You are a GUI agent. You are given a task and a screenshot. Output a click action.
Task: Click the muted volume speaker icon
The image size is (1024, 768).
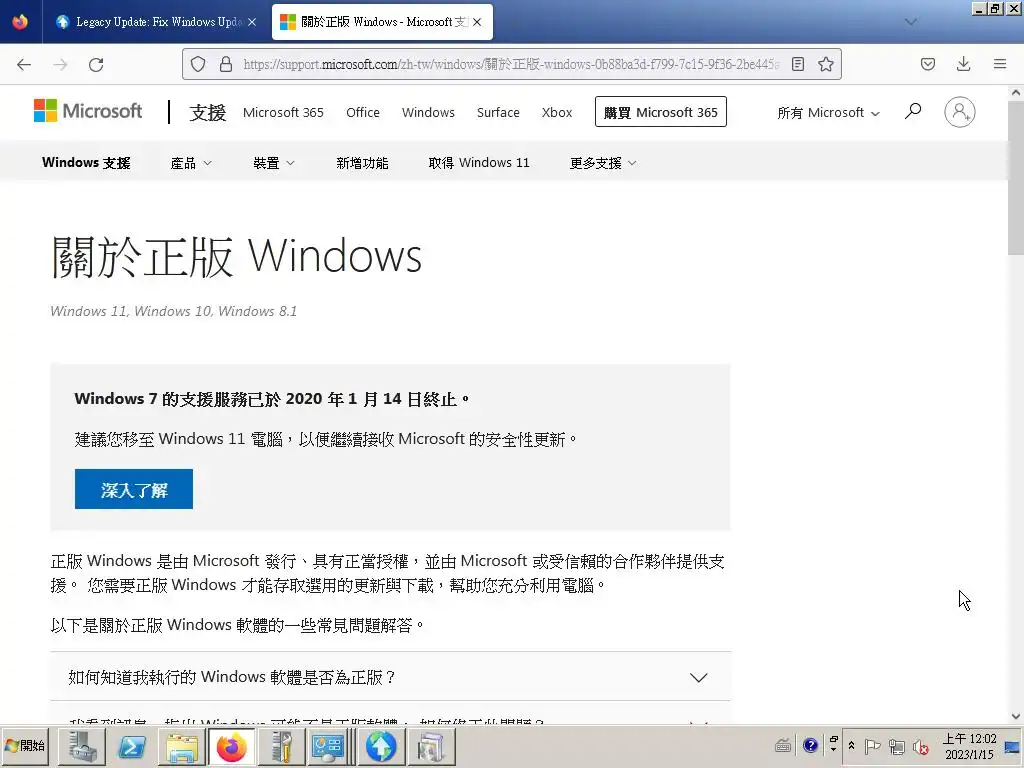point(921,746)
